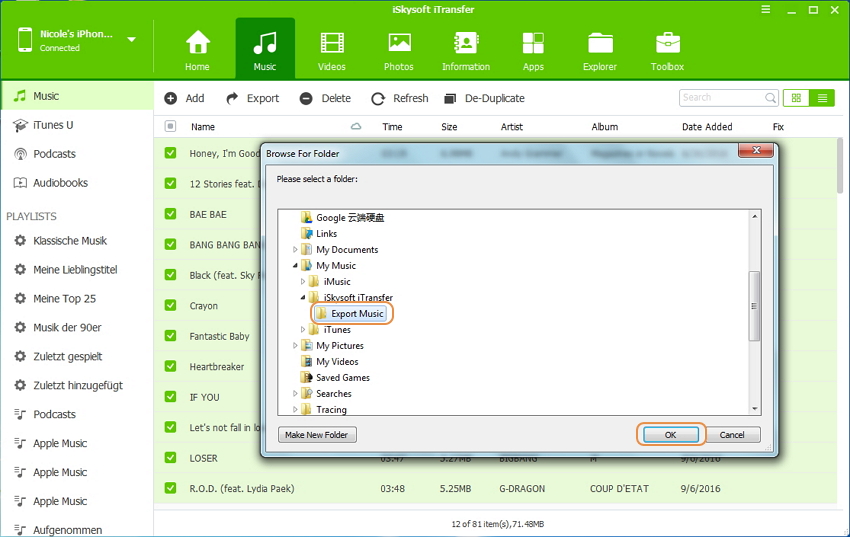Open the Explorer section
Screen dimensions: 850x537
(600, 50)
